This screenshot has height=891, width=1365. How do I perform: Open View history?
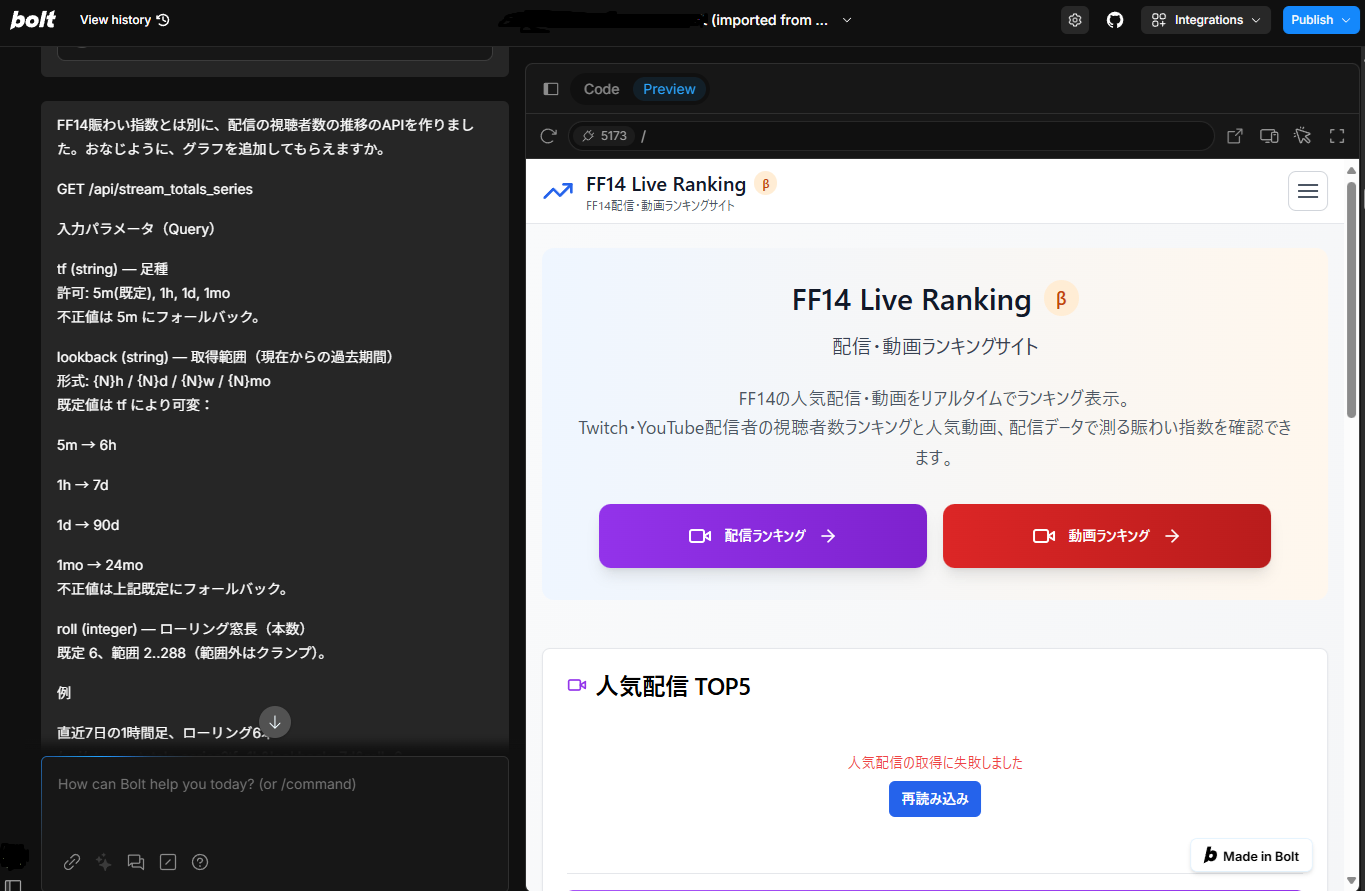[x=124, y=20]
